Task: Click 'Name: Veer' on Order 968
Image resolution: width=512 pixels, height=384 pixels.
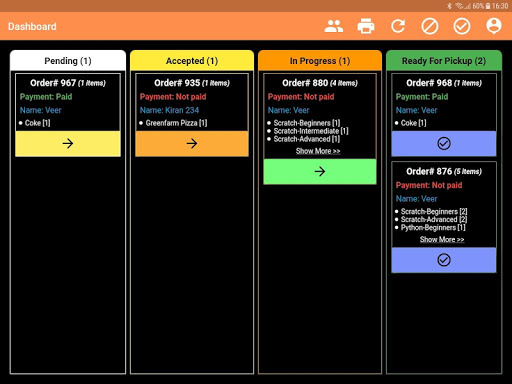Action: [417, 110]
